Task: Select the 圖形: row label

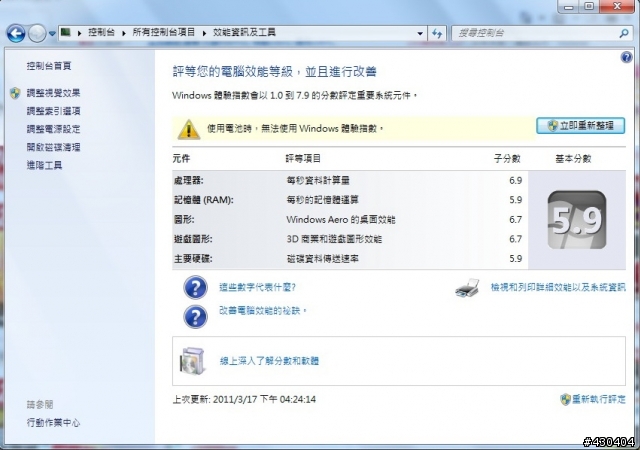Action: tap(184, 219)
